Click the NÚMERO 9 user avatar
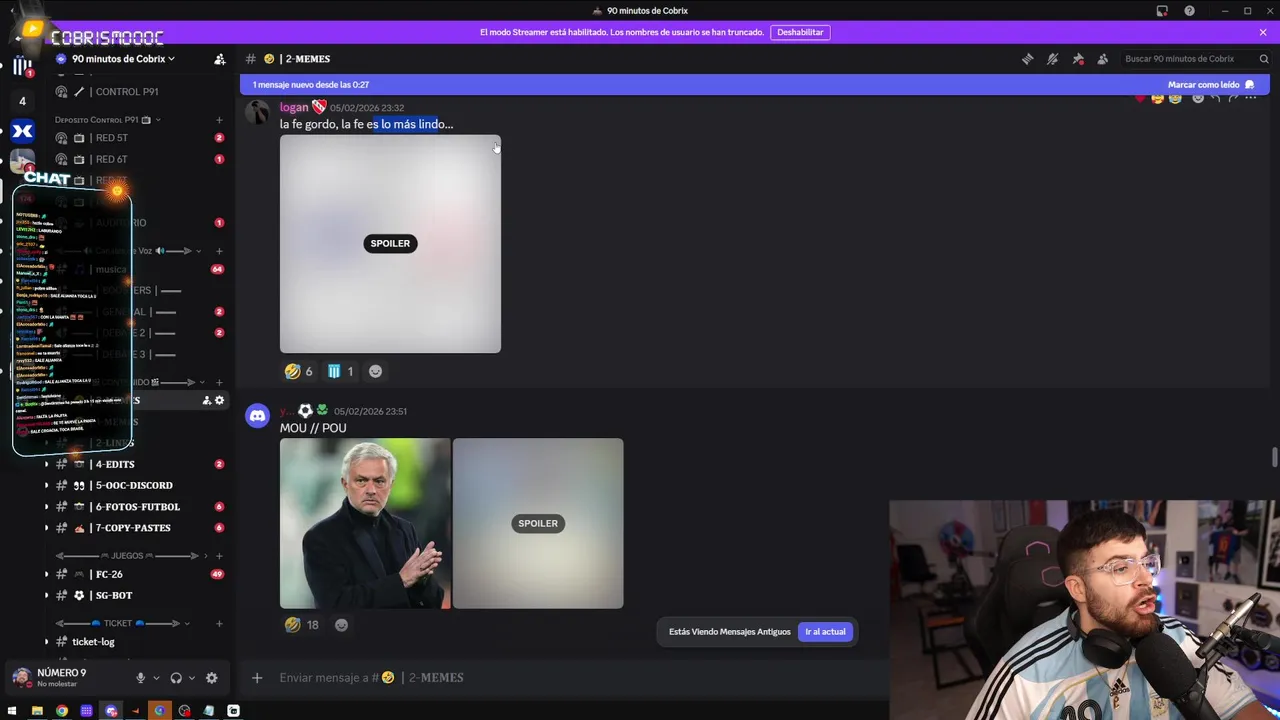 [x=21, y=678]
